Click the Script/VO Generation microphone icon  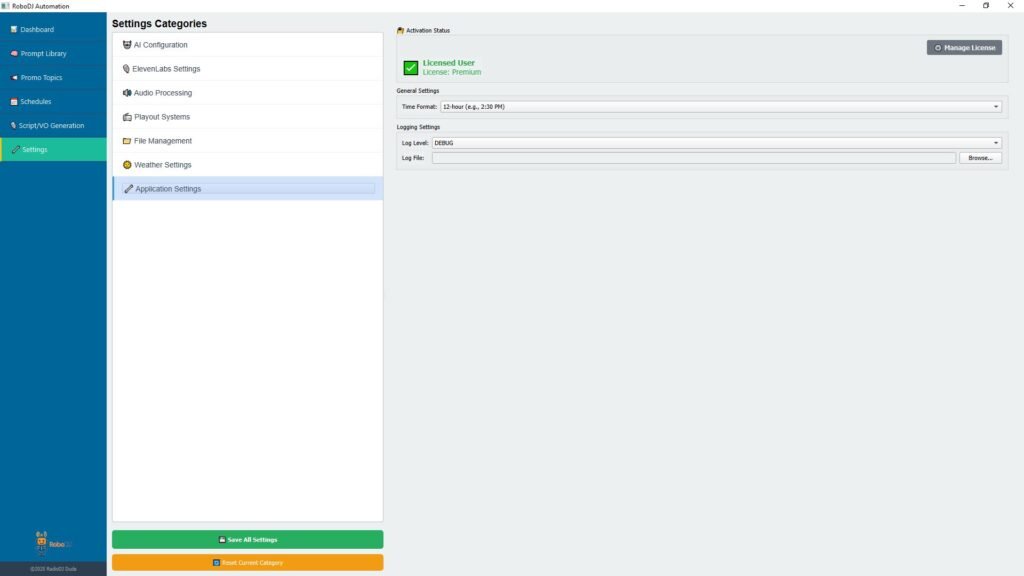pyautogui.click(x=14, y=126)
